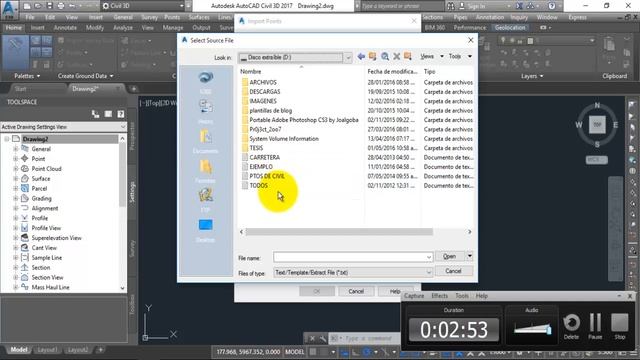The image size is (640, 360).
Task: Open the Look in drive dropdown
Action: tap(348, 58)
